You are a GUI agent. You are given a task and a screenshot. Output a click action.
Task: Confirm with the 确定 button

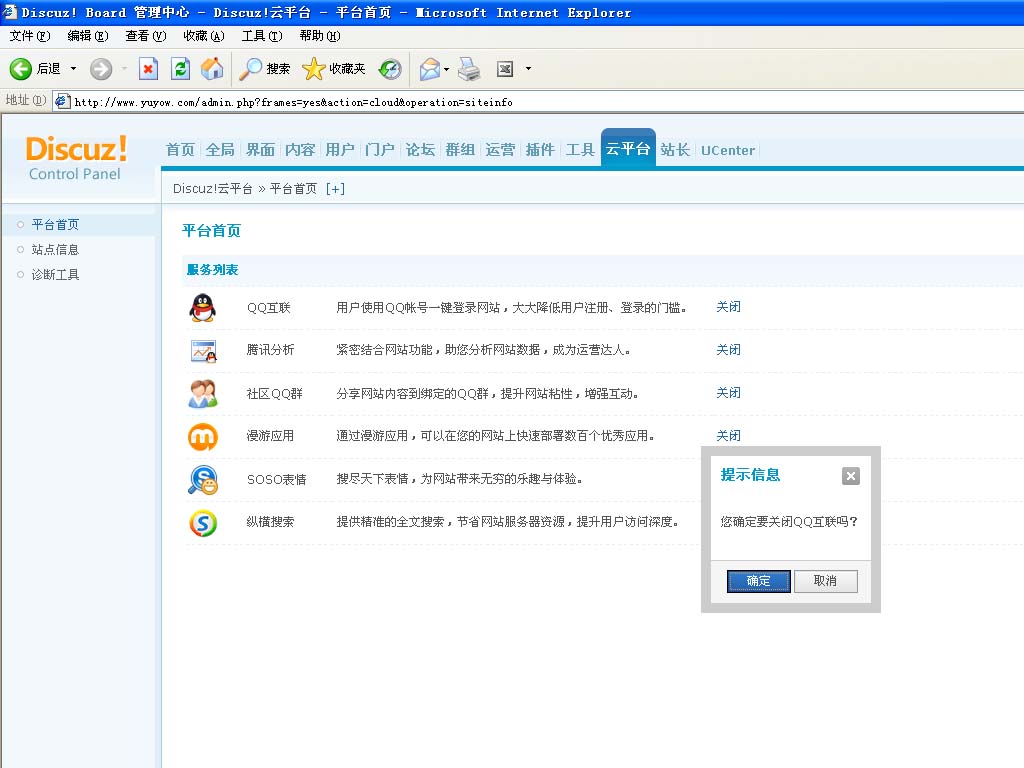(x=758, y=581)
